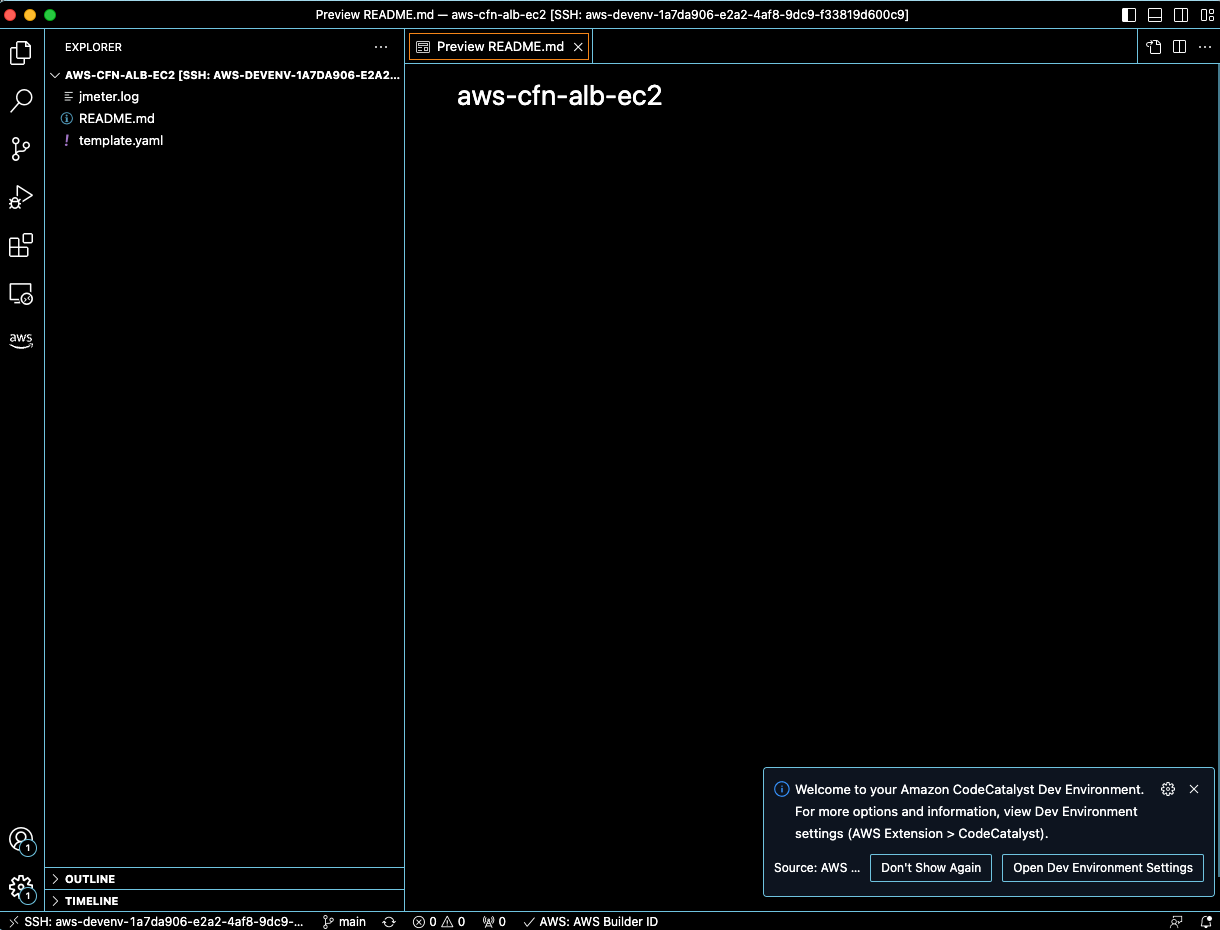The height and width of the screenshot is (930, 1220).
Task: Click the Show Source icon in editor toolbar
Action: tap(1154, 47)
